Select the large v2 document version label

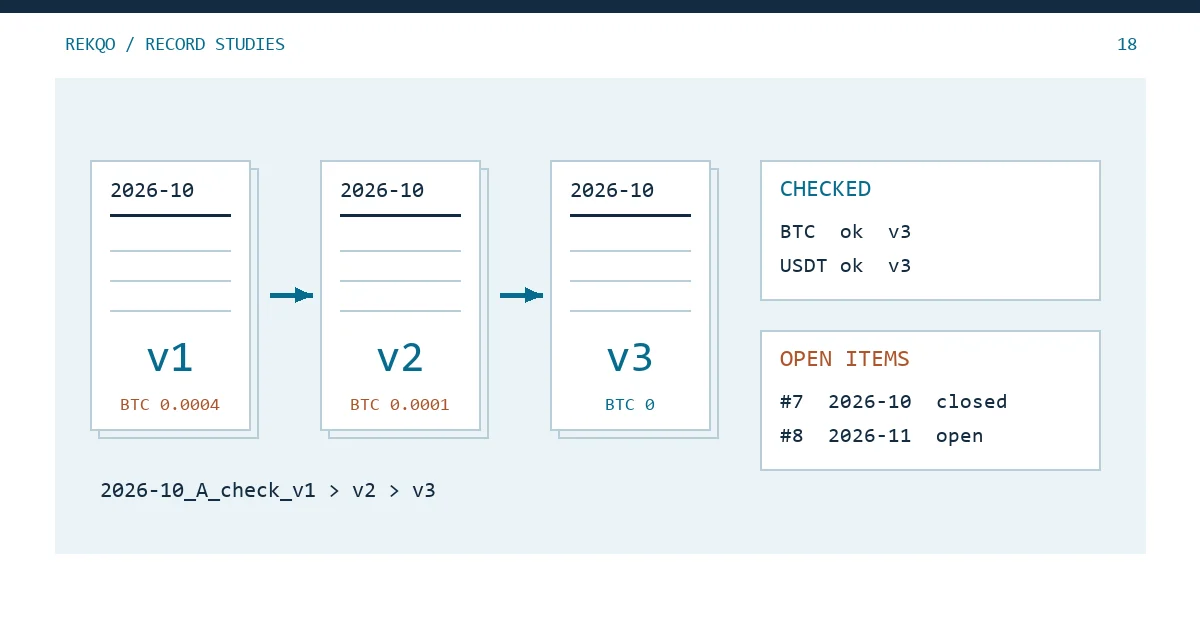(x=400, y=358)
